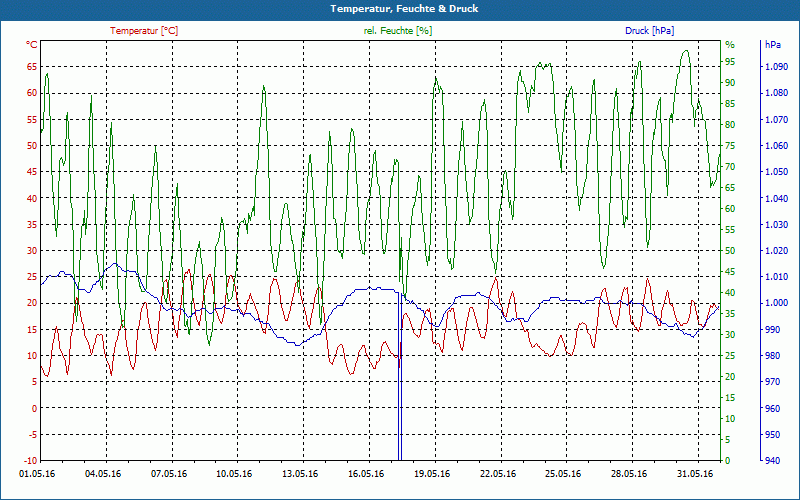Click green humidity axis value "75"
The height and width of the screenshot is (500, 800).
click(x=730, y=146)
